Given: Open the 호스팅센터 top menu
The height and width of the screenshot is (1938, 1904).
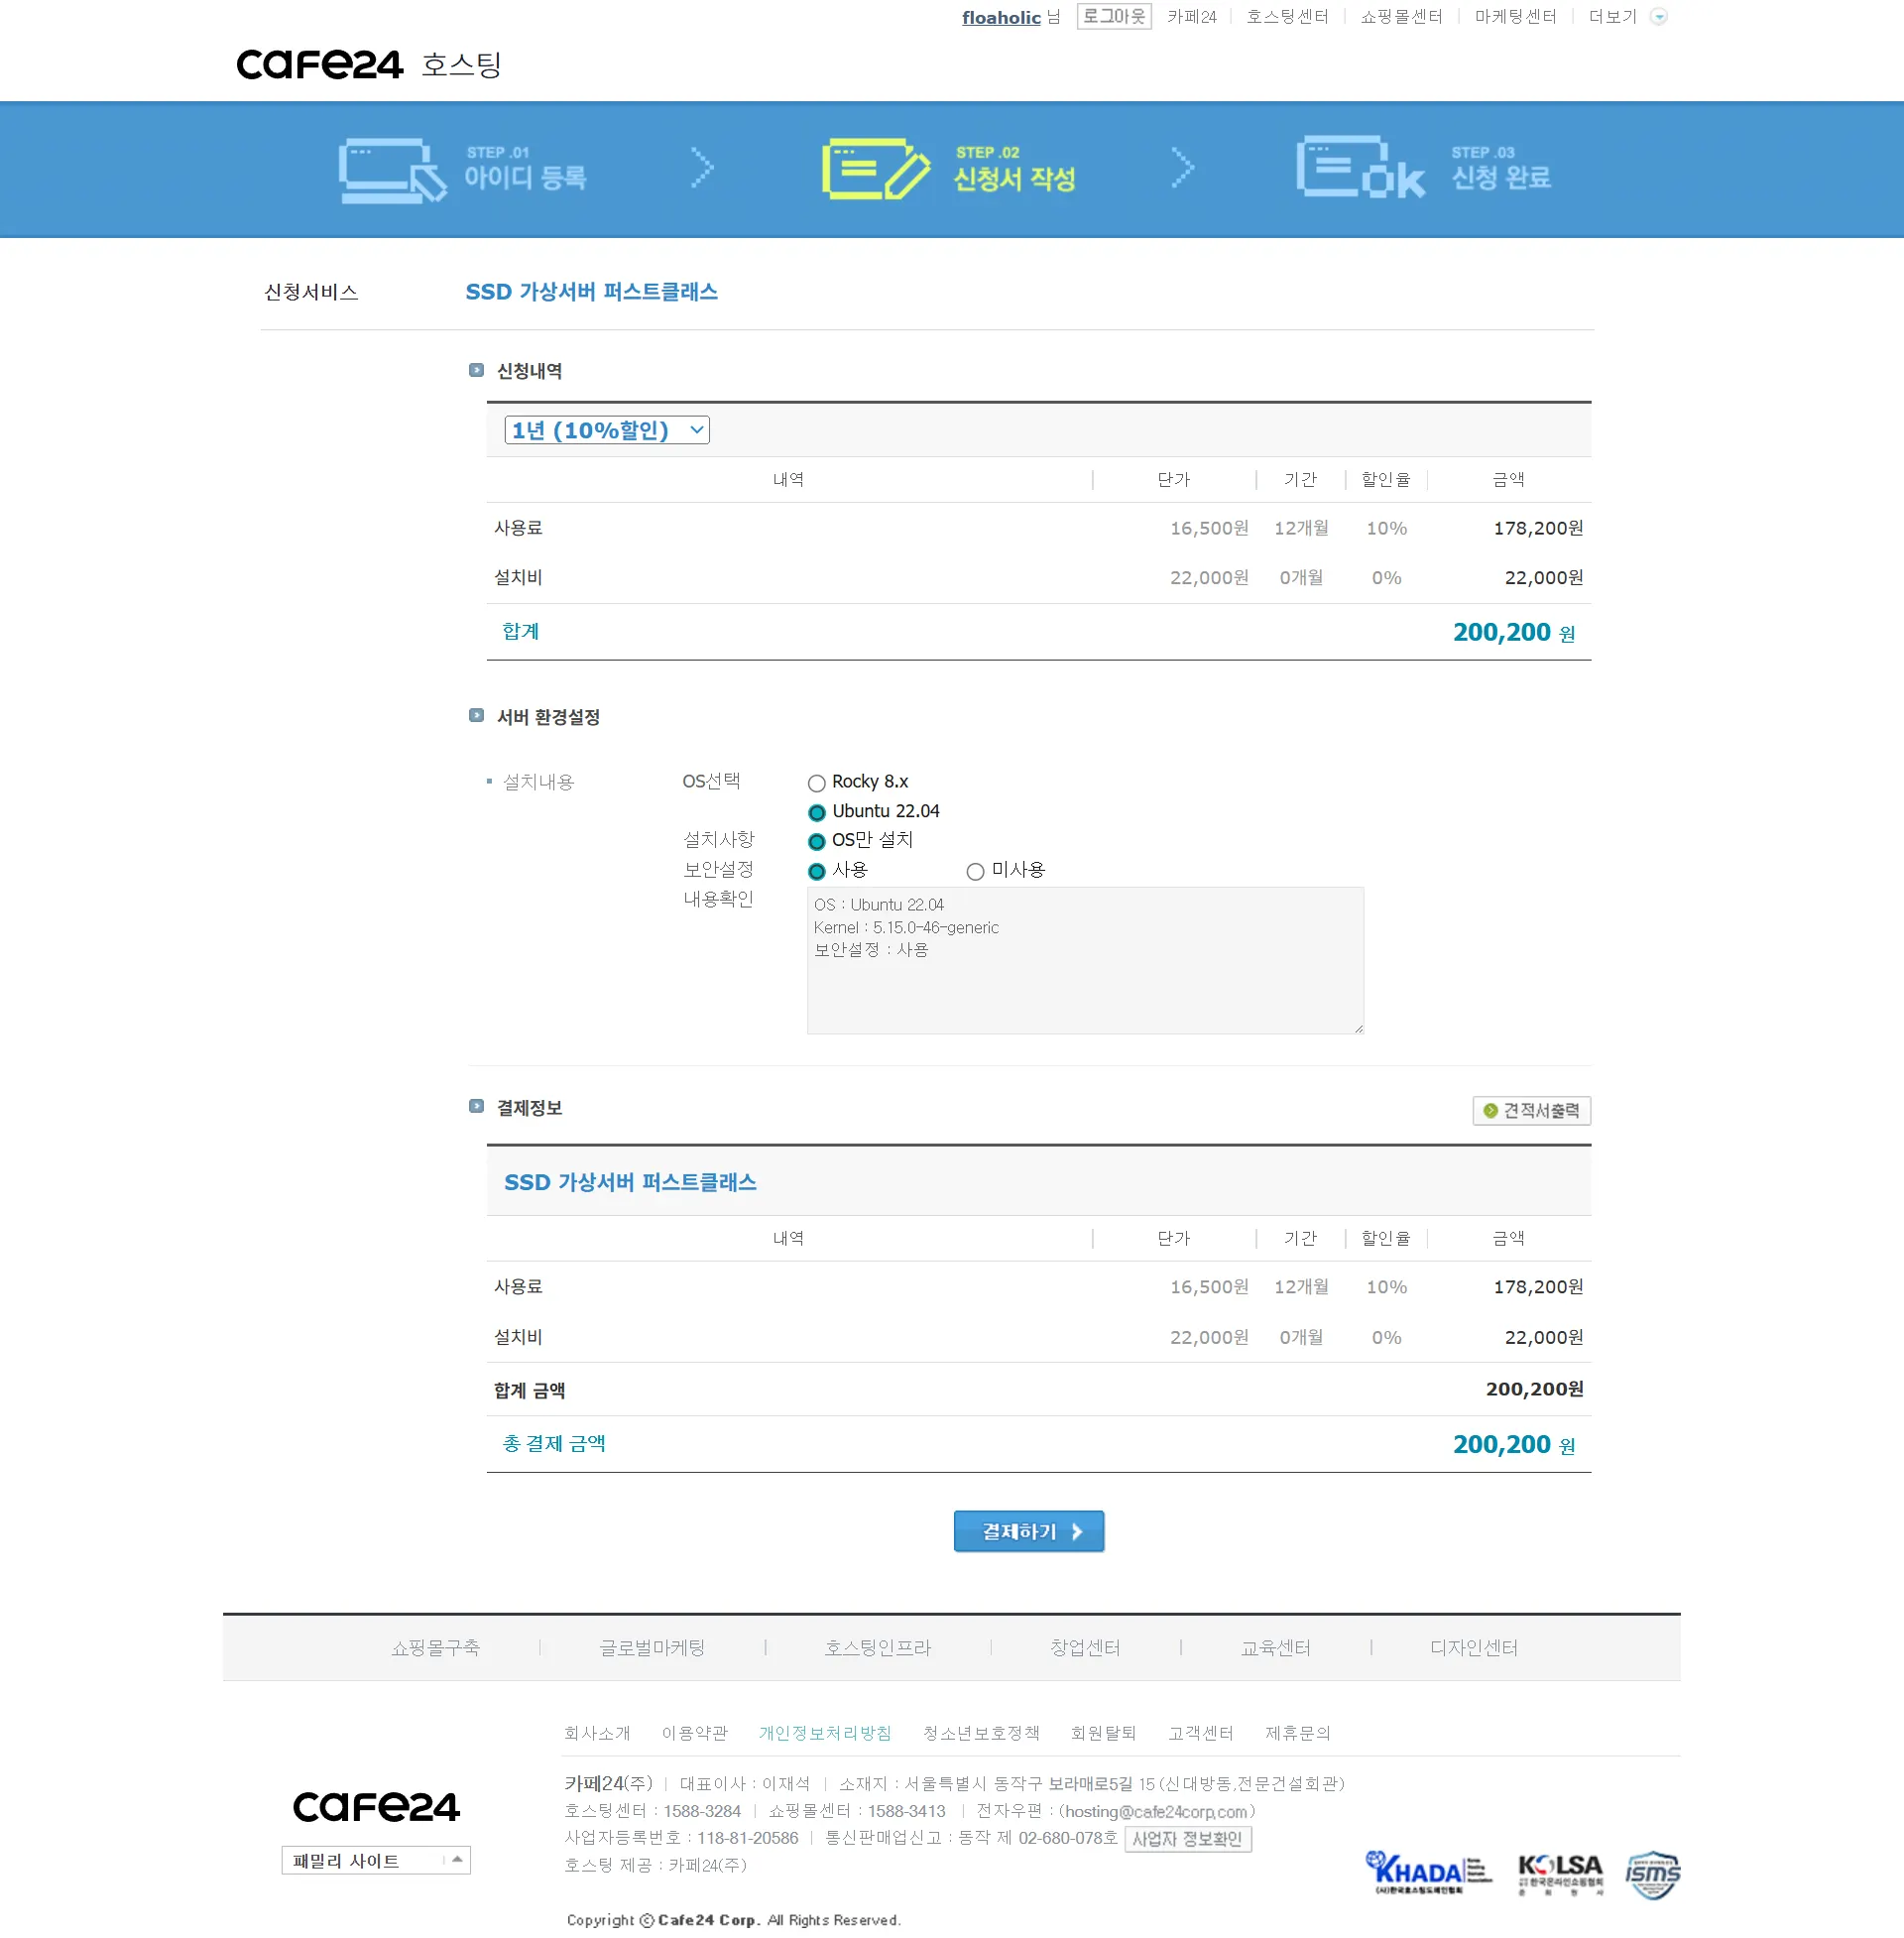Looking at the screenshot, I should 1287,17.
